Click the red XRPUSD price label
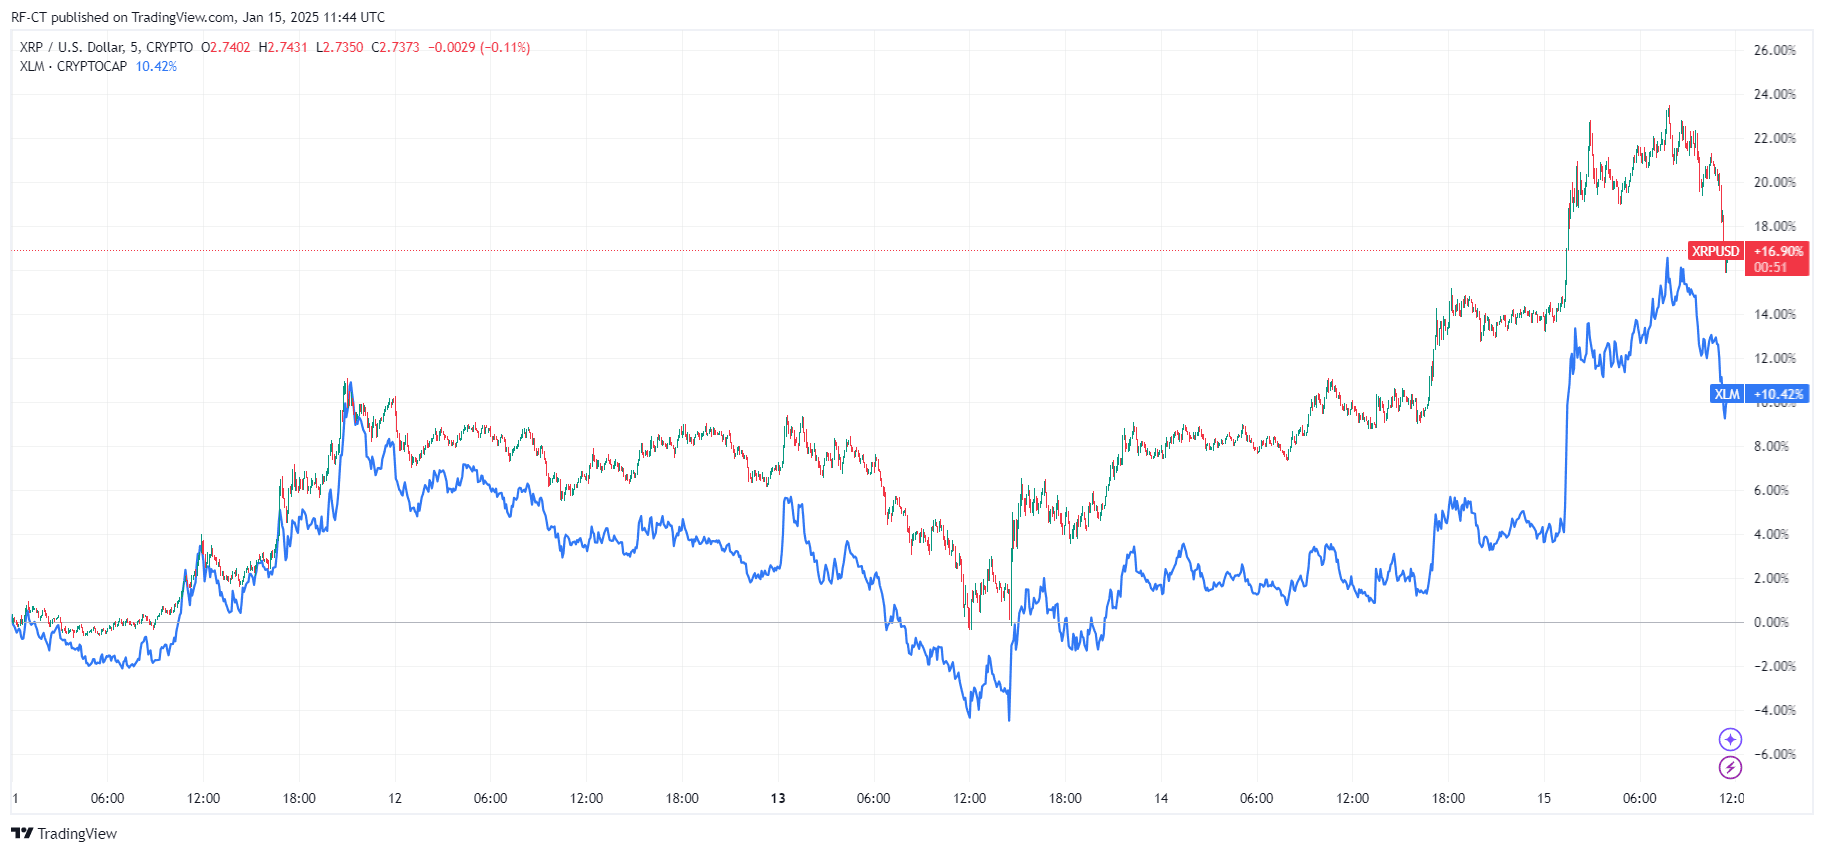This screenshot has height=853, width=1824. 1716,251
